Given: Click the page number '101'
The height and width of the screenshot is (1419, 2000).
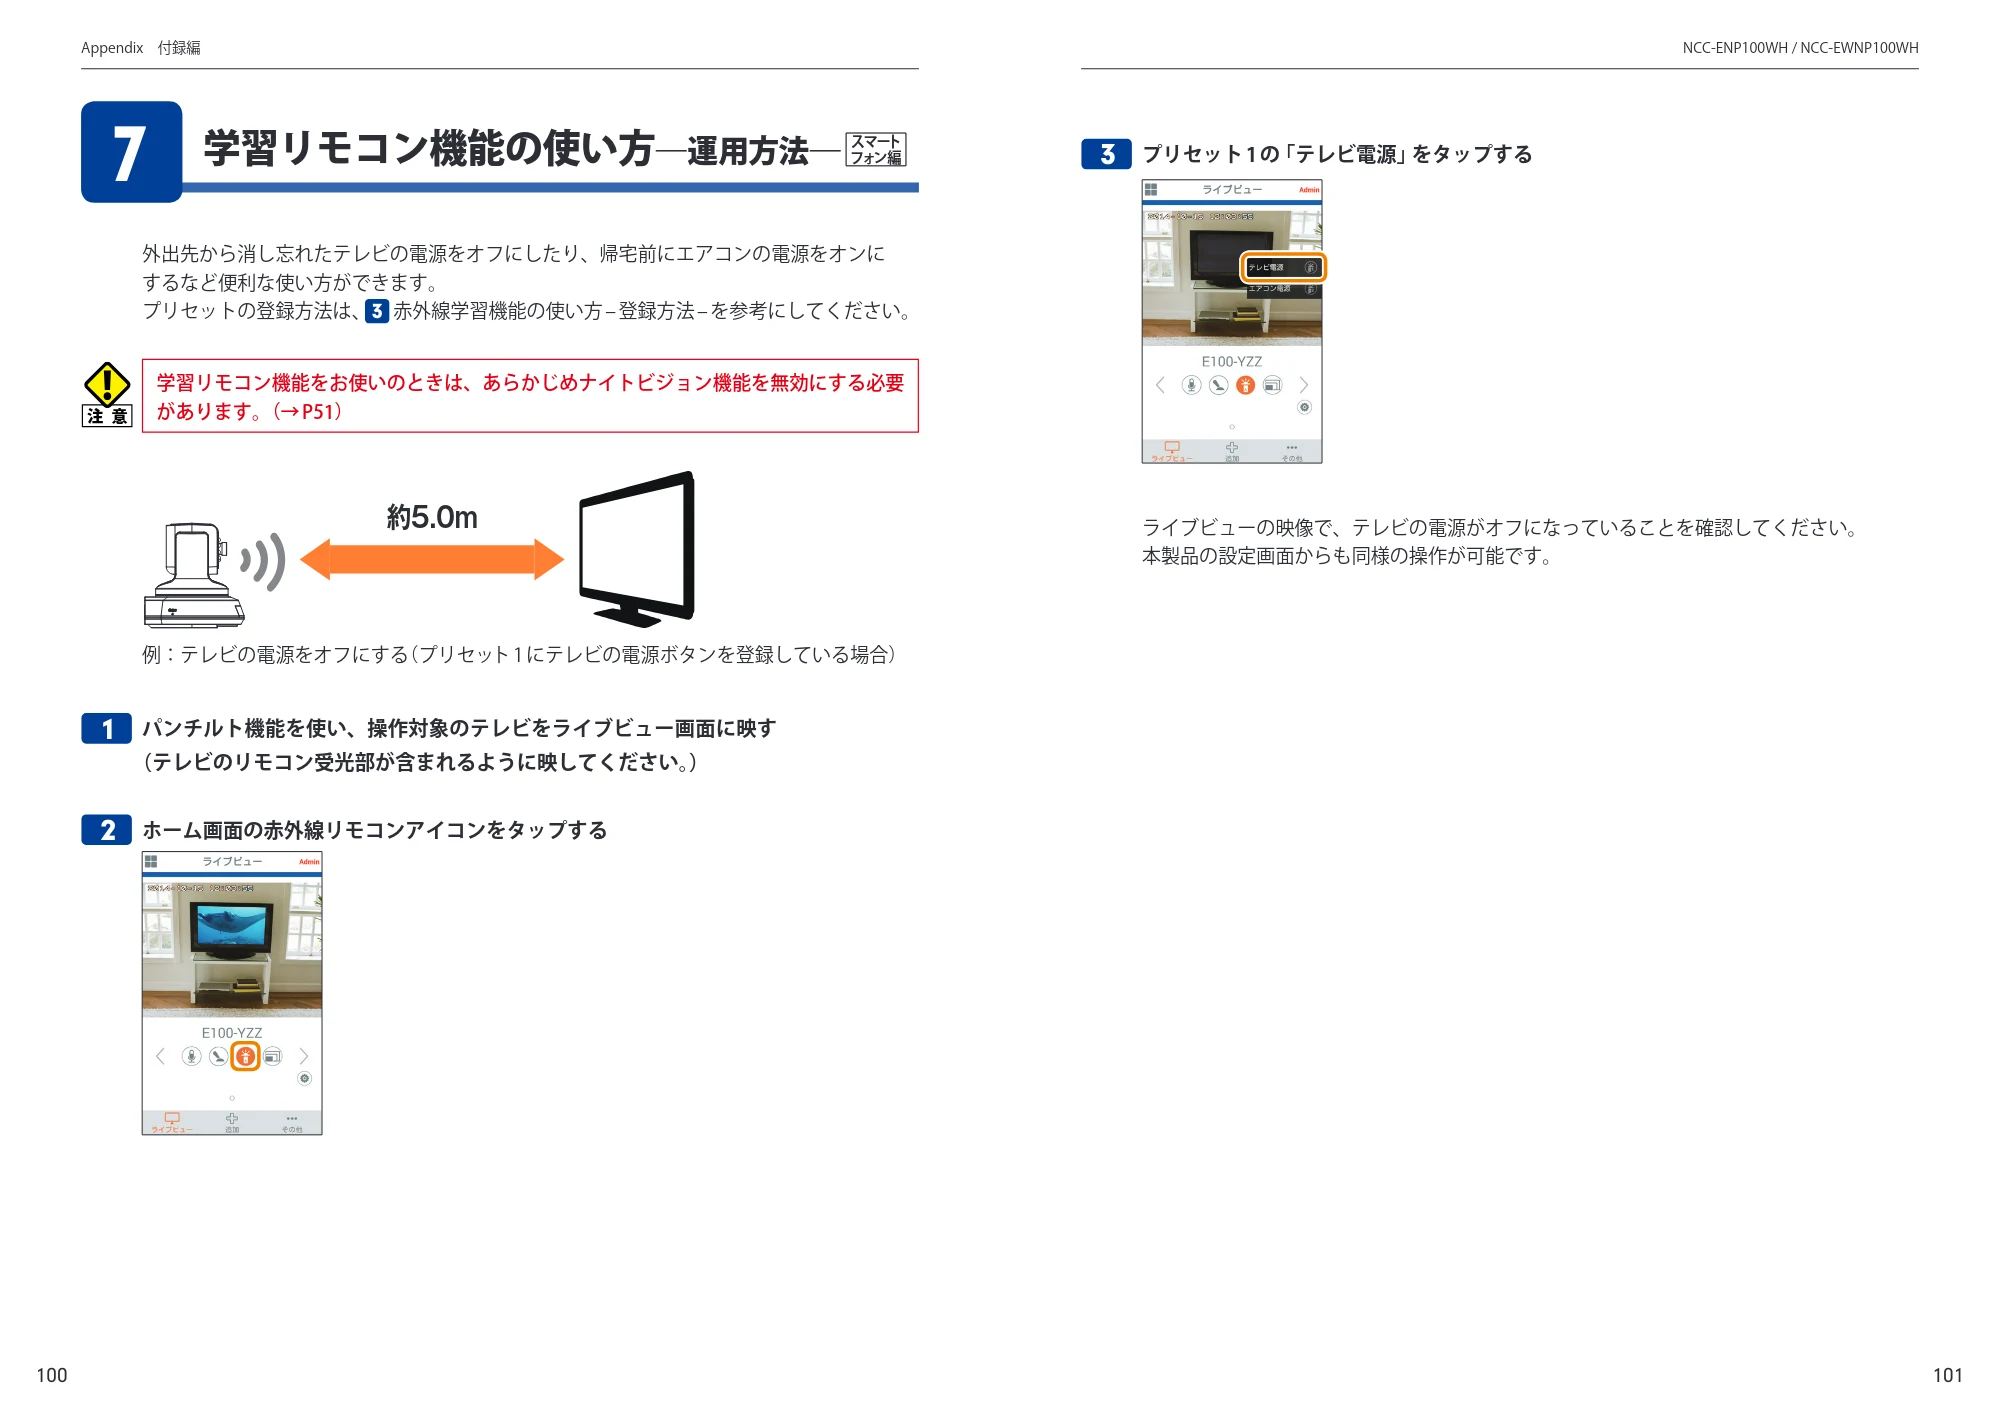Looking at the screenshot, I should 1947,1375.
